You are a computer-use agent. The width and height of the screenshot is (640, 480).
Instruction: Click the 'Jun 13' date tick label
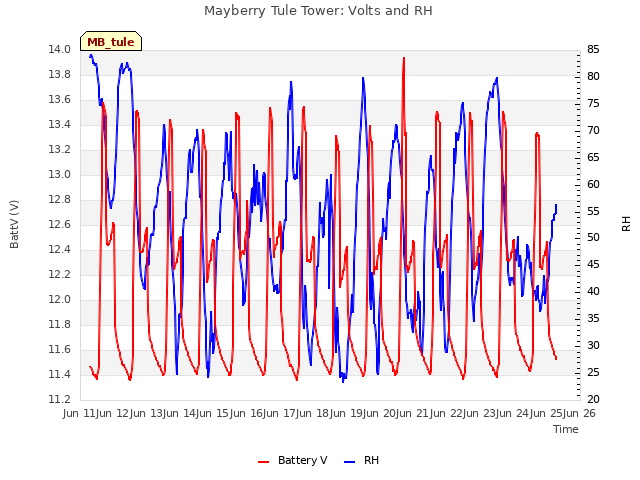point(147,413)
